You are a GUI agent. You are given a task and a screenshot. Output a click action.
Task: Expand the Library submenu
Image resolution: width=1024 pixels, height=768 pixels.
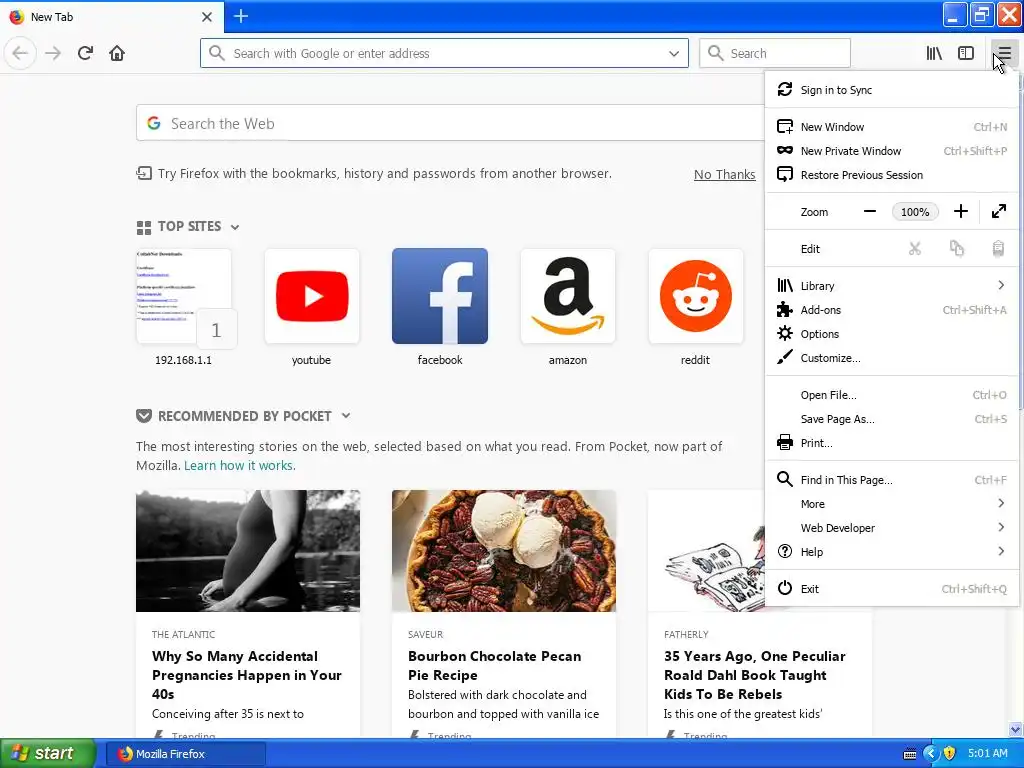tap(891, 286)
